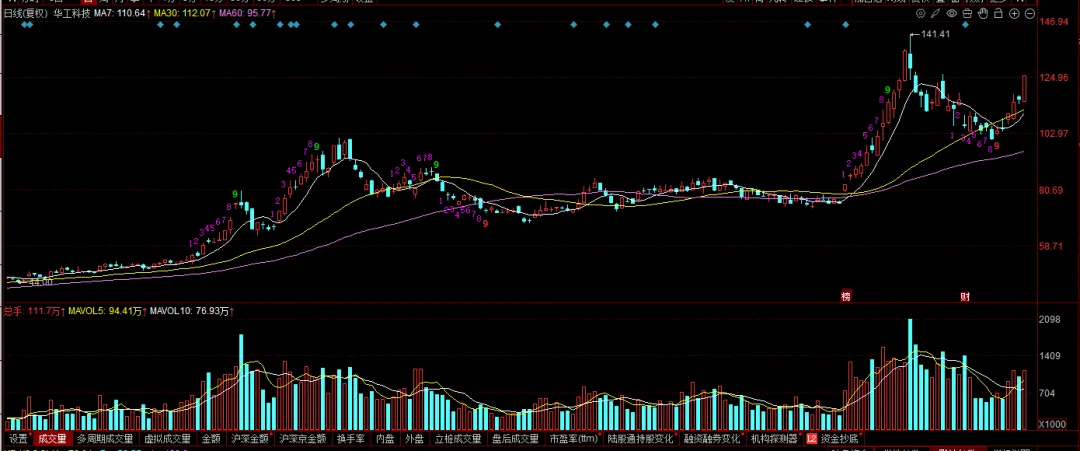1080x451 pixels.
Task: Open the 设置 indicator settings tab
Action: (18, 439)
